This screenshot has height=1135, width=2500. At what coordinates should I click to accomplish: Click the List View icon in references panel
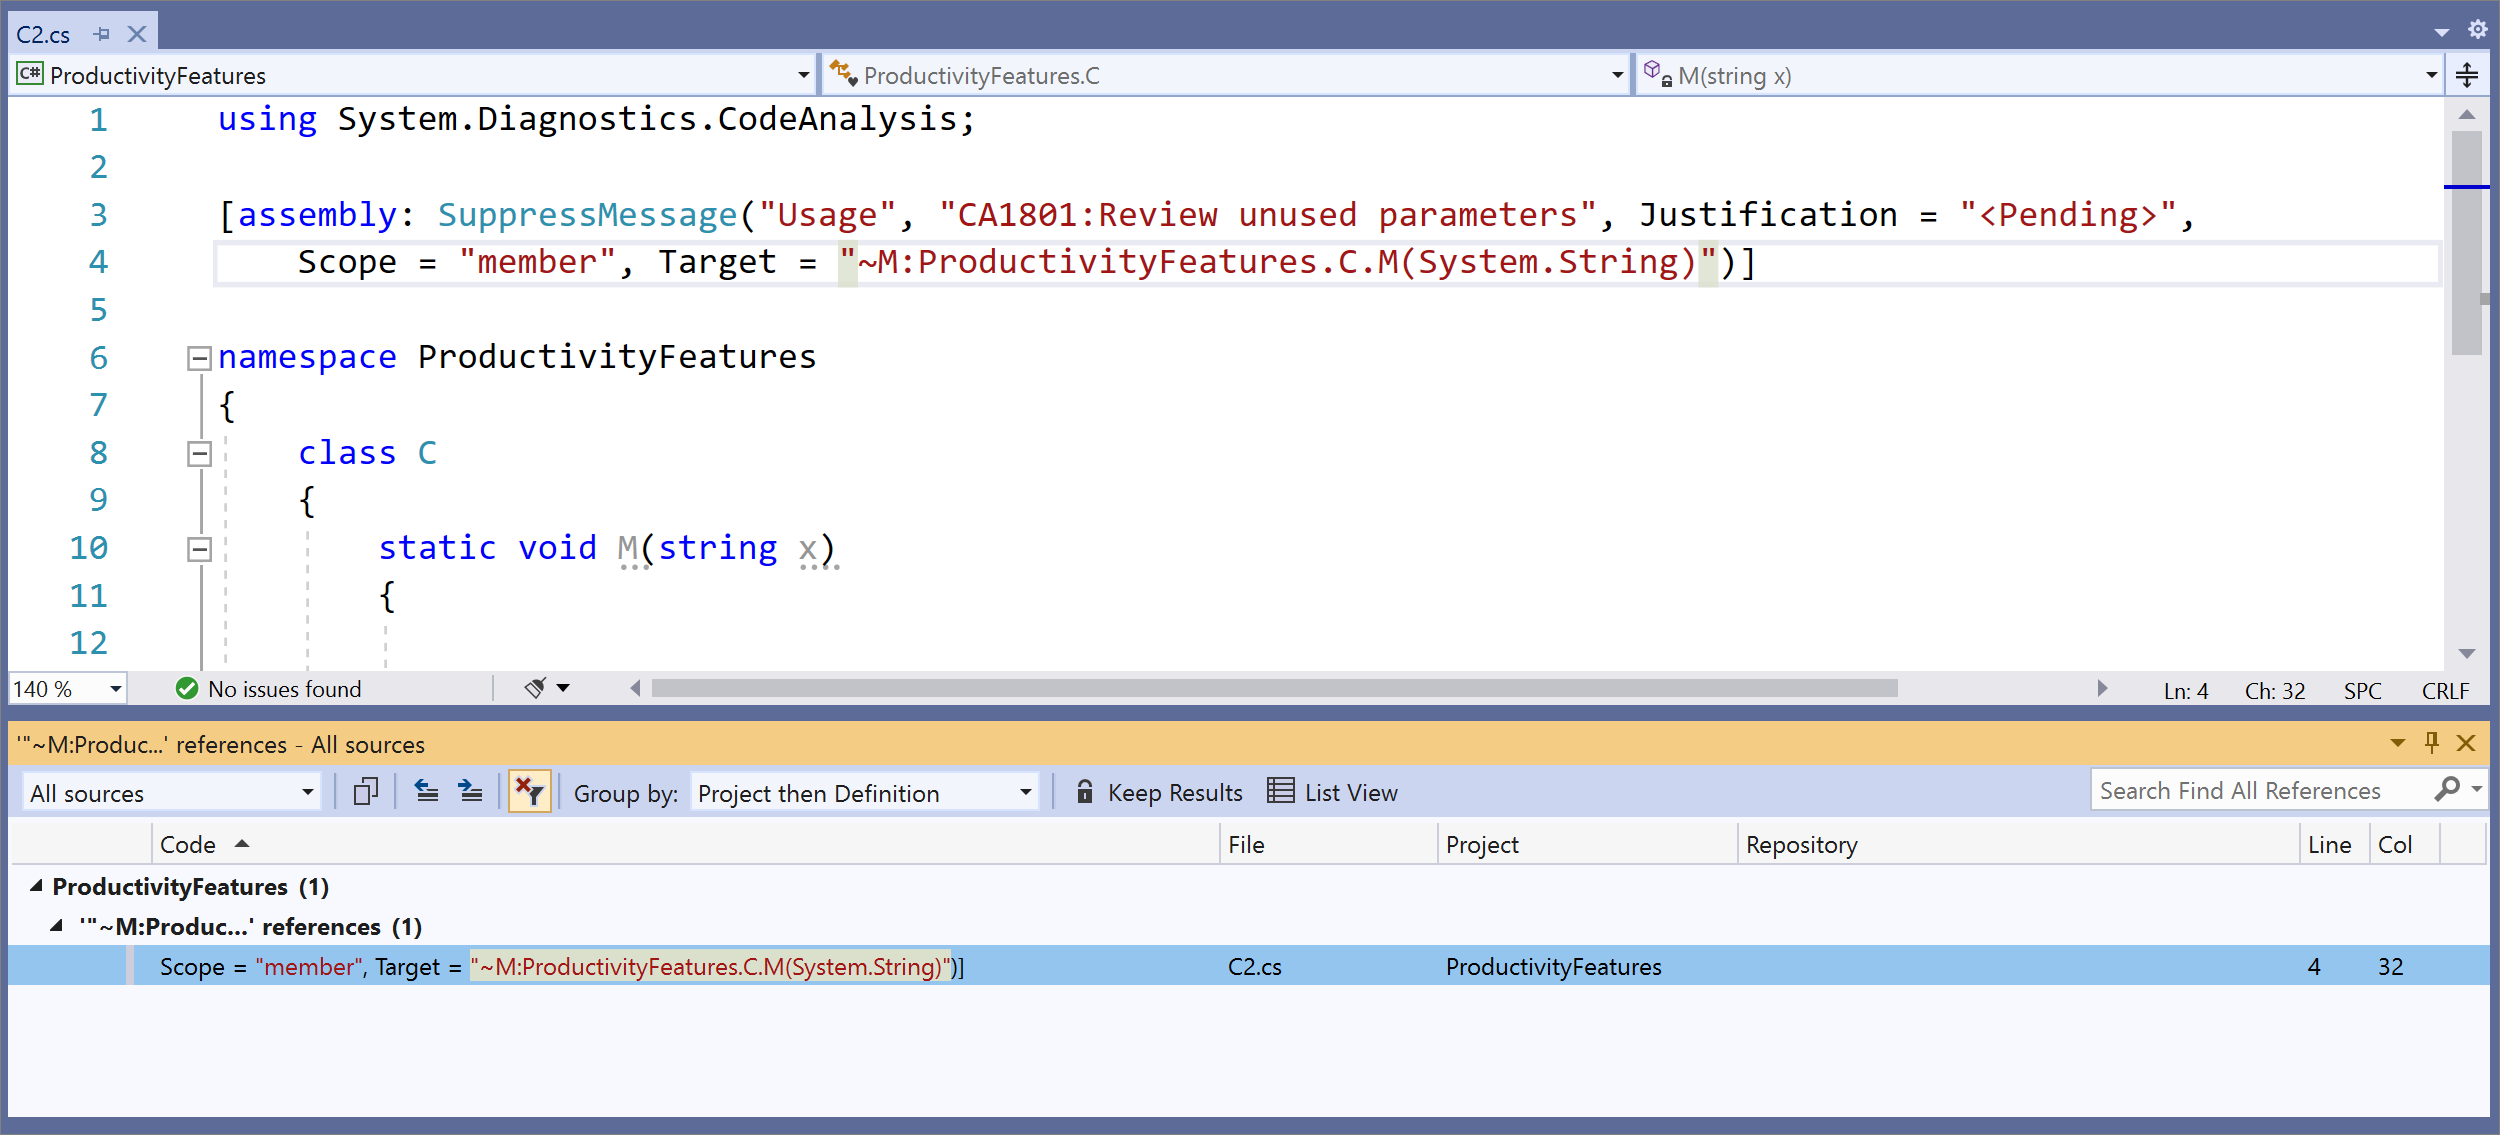pyautogui.click(x=1276, y=792)
